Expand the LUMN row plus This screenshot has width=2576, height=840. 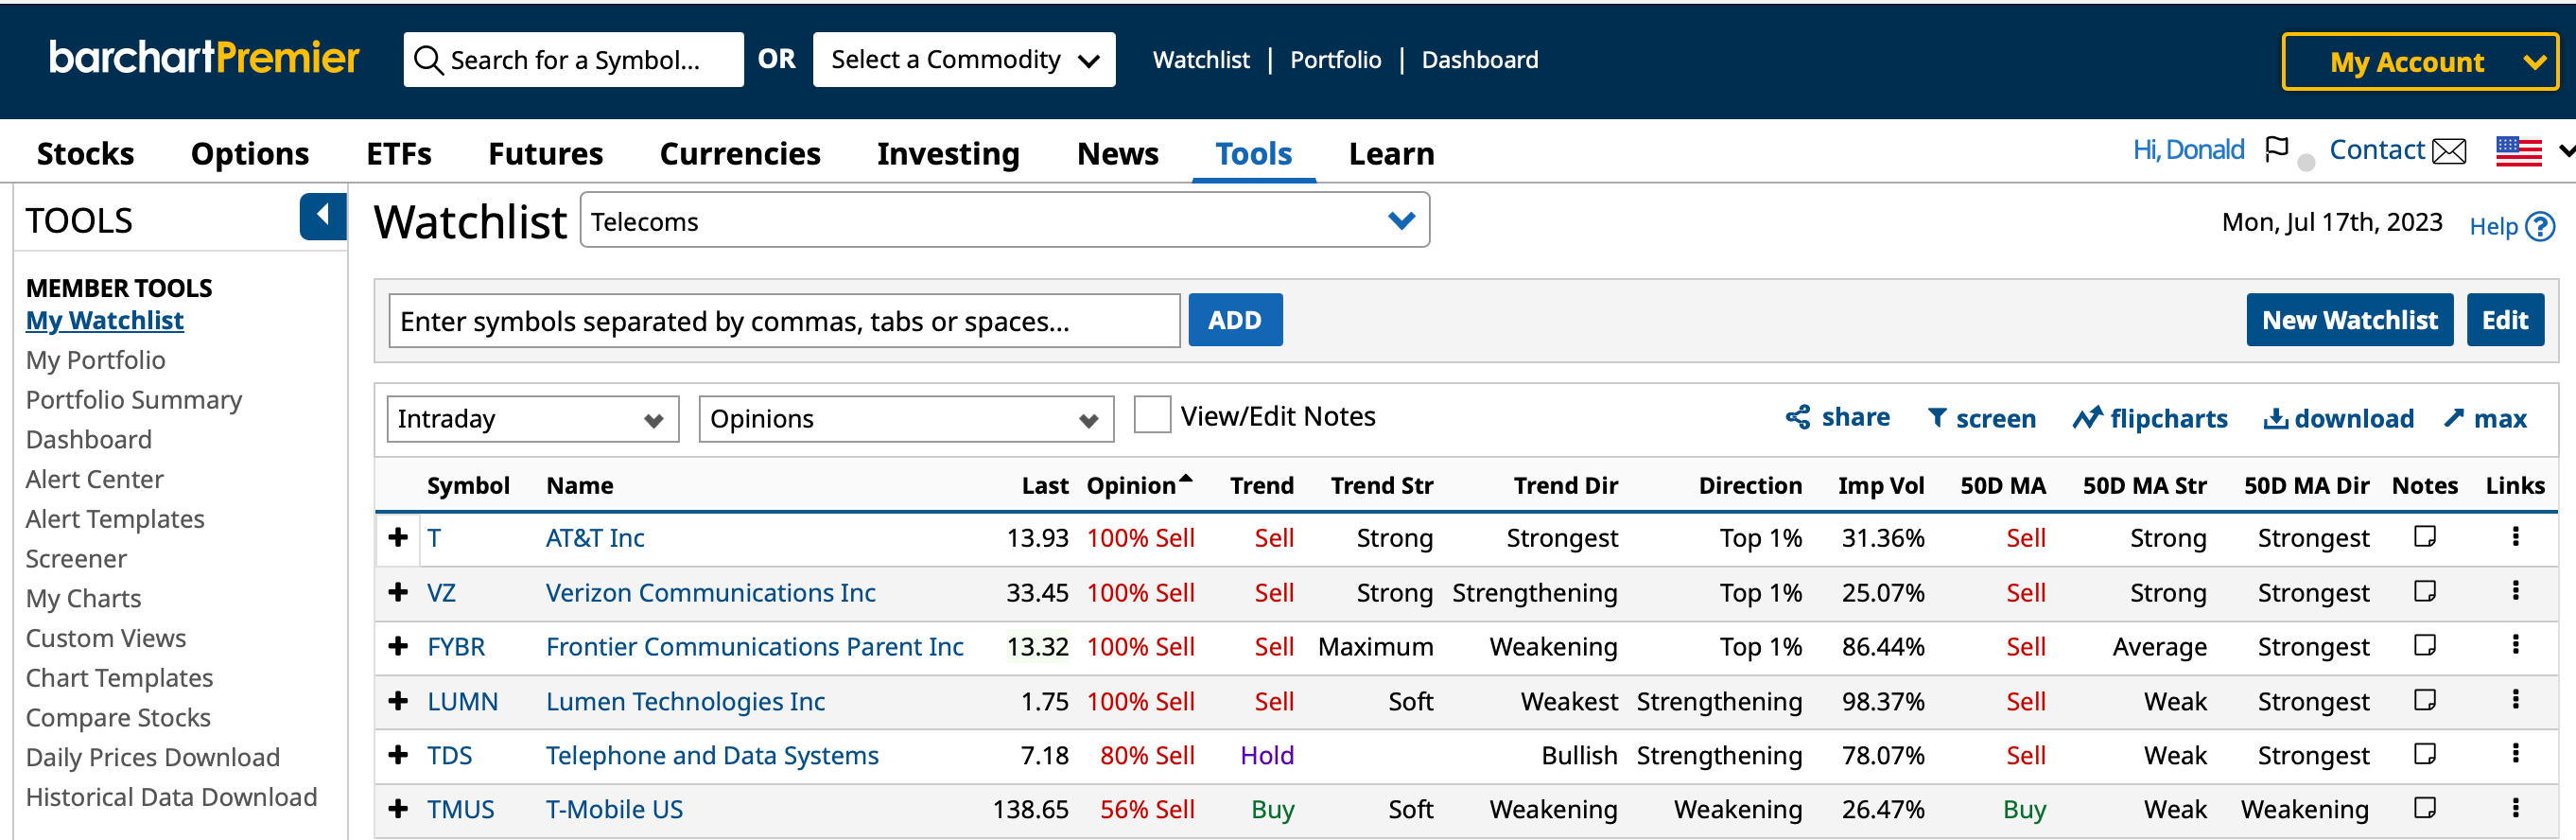point(398,700)
